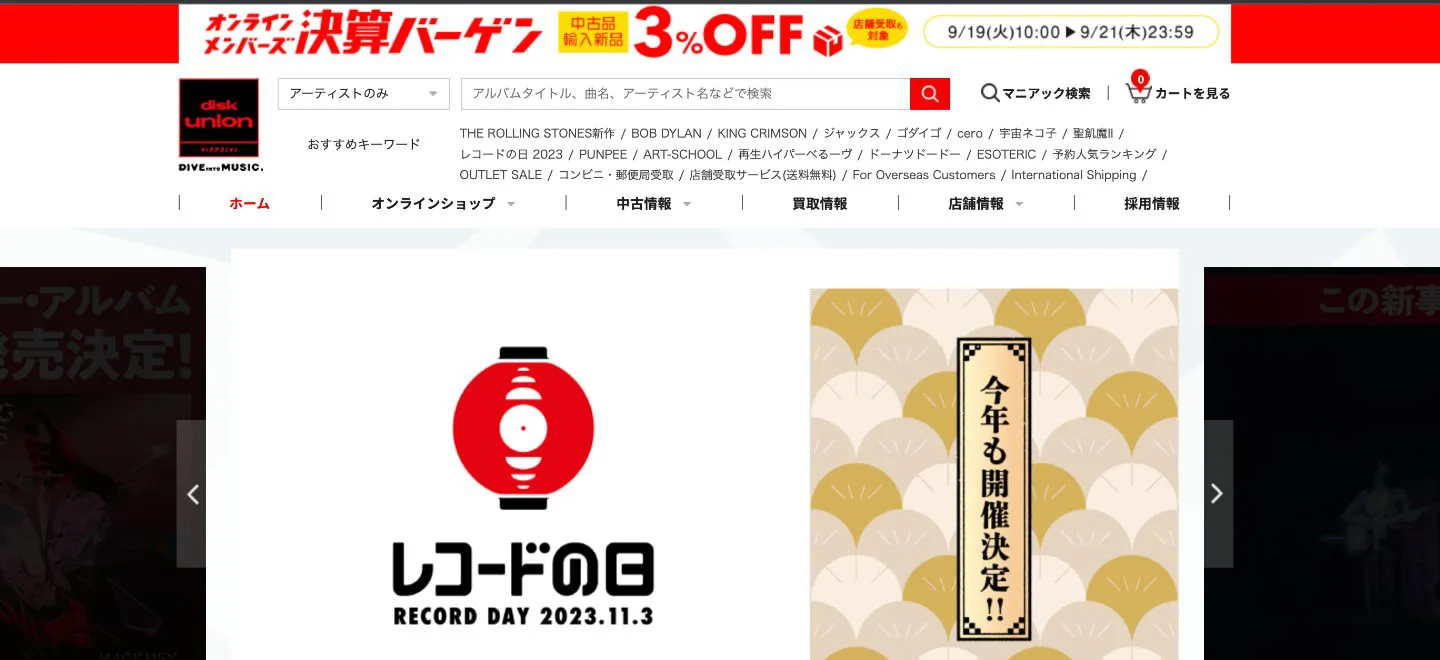Image resolution: width=1440 pixels, height=660 pixels.
Task: Show the previous carousel slide
Action: pos(192,494)
